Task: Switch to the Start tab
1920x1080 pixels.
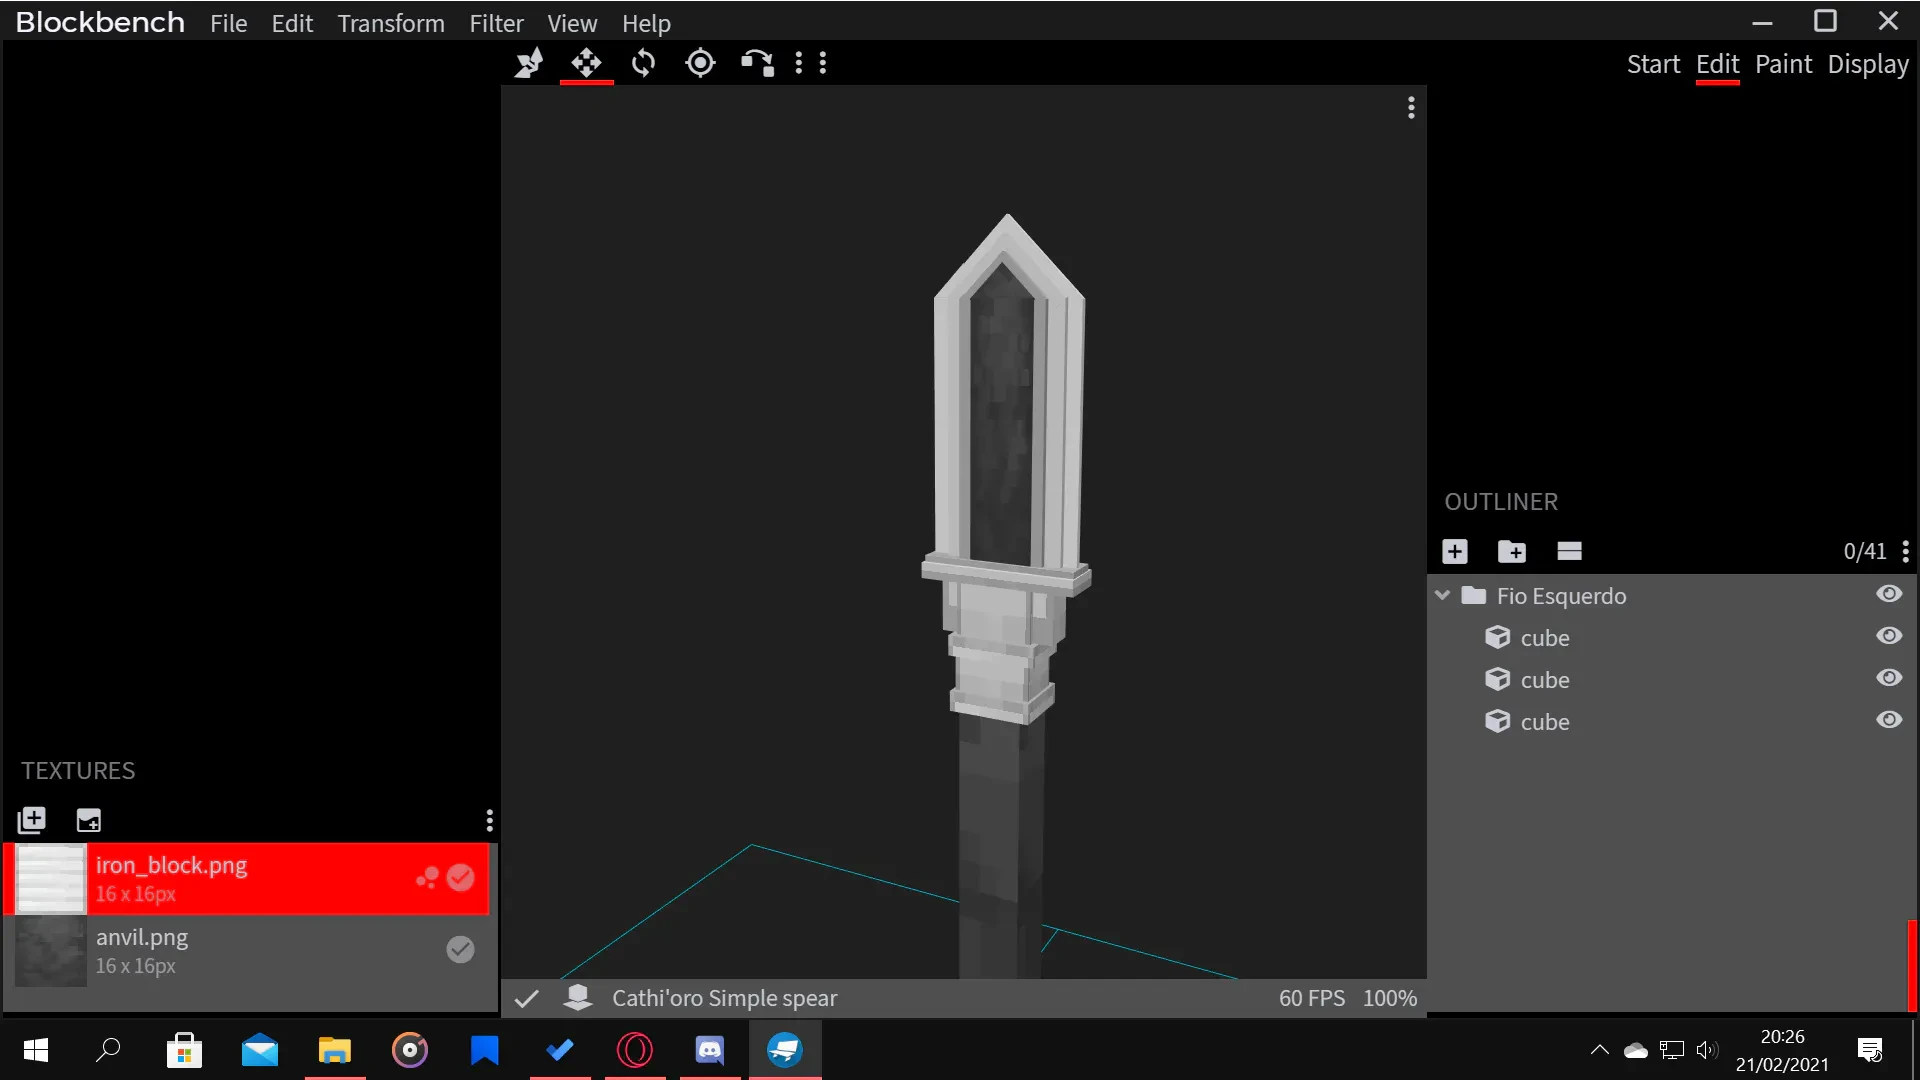Action: pyautogui.click(x=1653, y=64)
